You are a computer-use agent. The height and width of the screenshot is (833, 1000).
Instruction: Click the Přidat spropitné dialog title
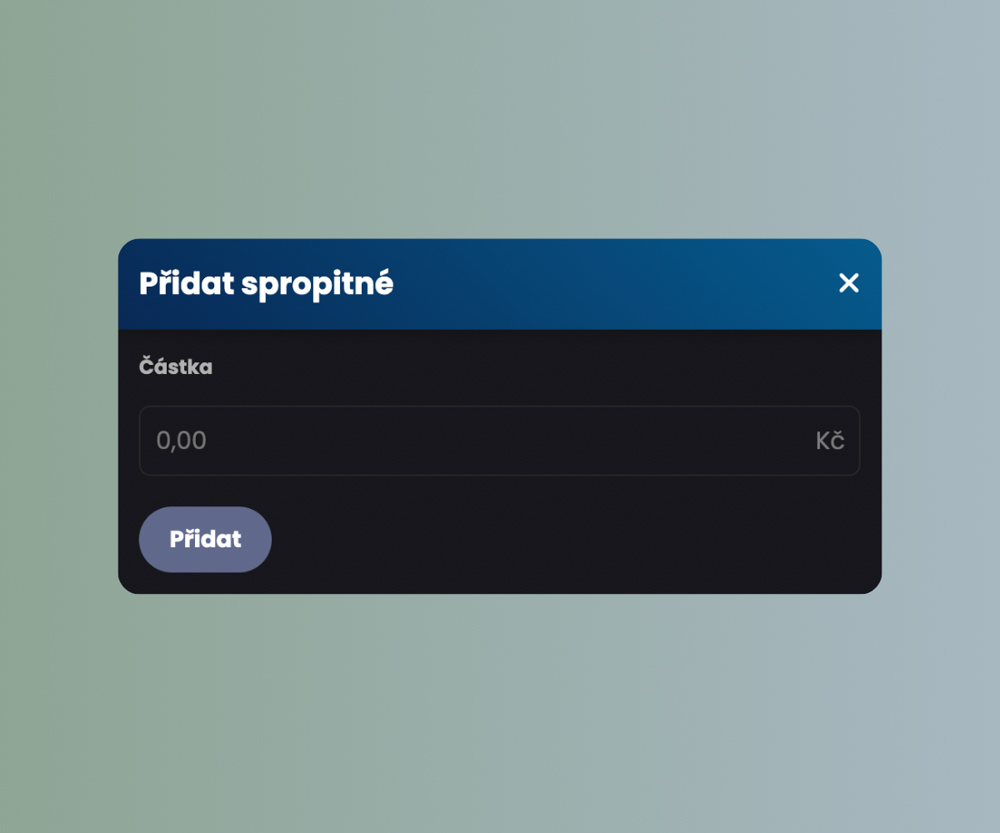click(x=266, y=284)
